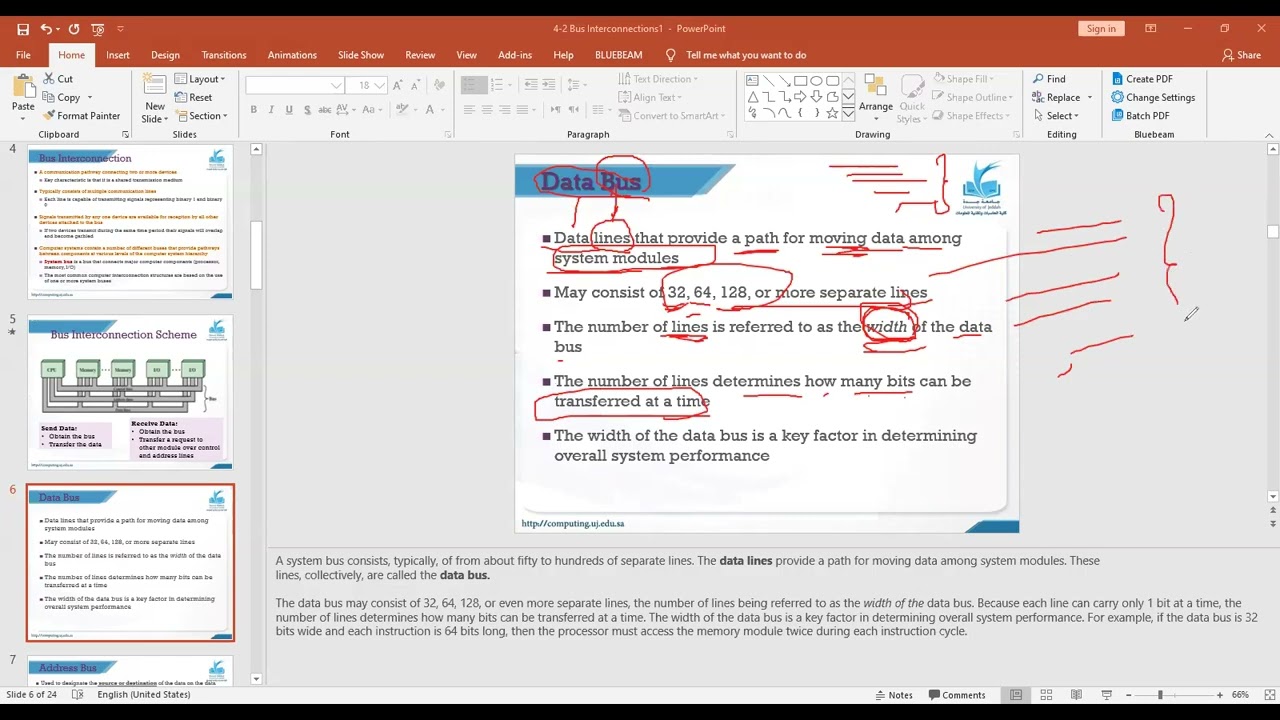Screen dimensions: 1280x720
Task: Click the Share icon in title bar
Action: [x=1241, y=55]
